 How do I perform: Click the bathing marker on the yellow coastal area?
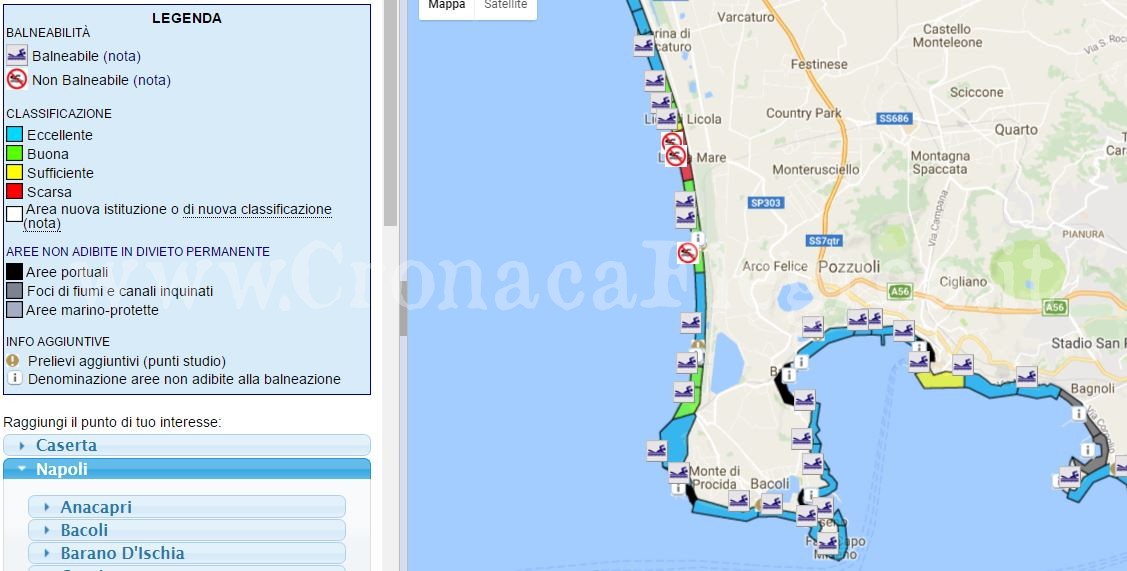tap(962, 365)
